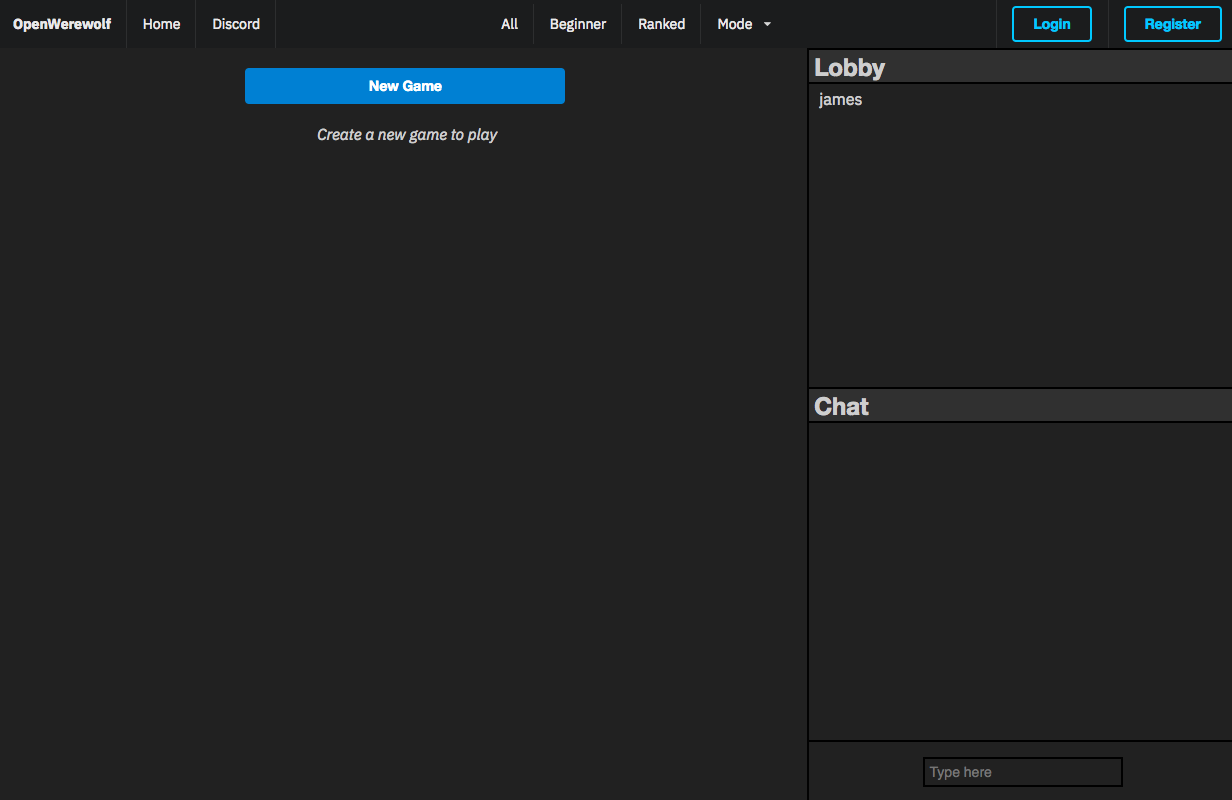Open the Mode dropdown menu
The image size is (1232, 800).
735,24
